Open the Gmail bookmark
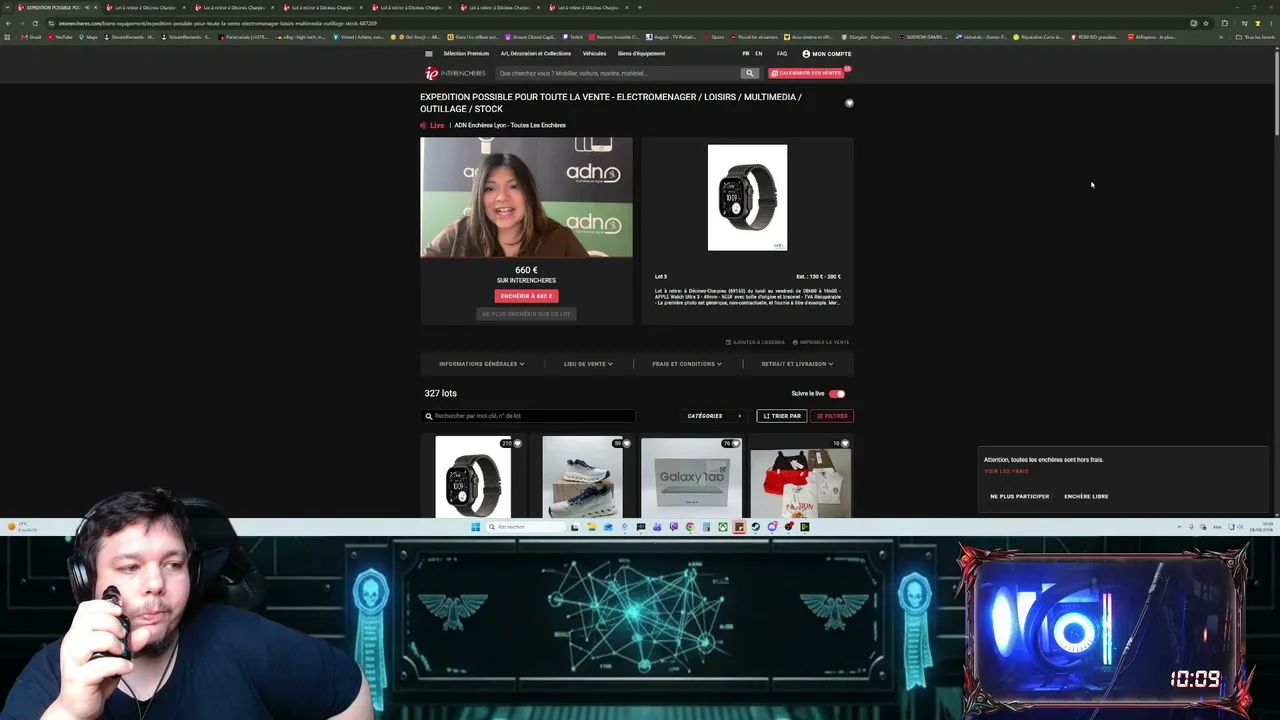The height and width of the screenshot is (720, 1280). click(30, 37)
